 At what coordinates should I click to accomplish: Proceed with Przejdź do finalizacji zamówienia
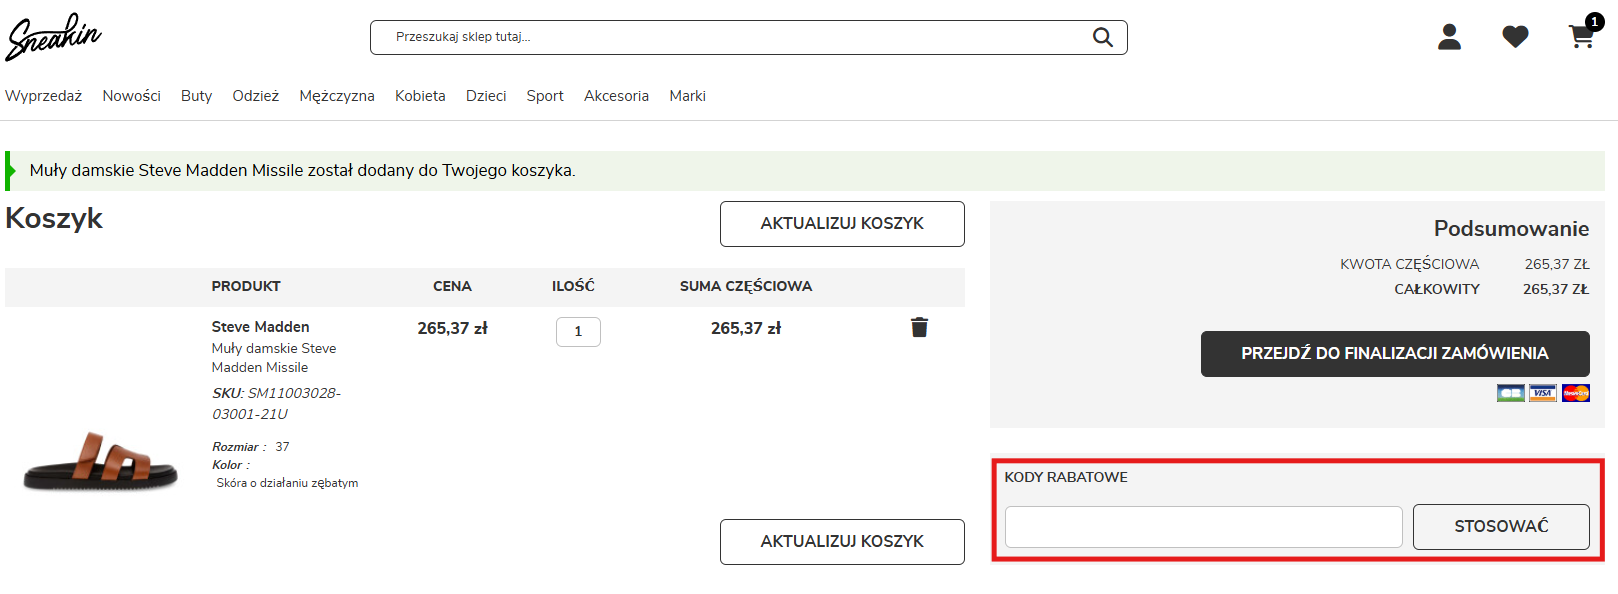[1395, 354]
